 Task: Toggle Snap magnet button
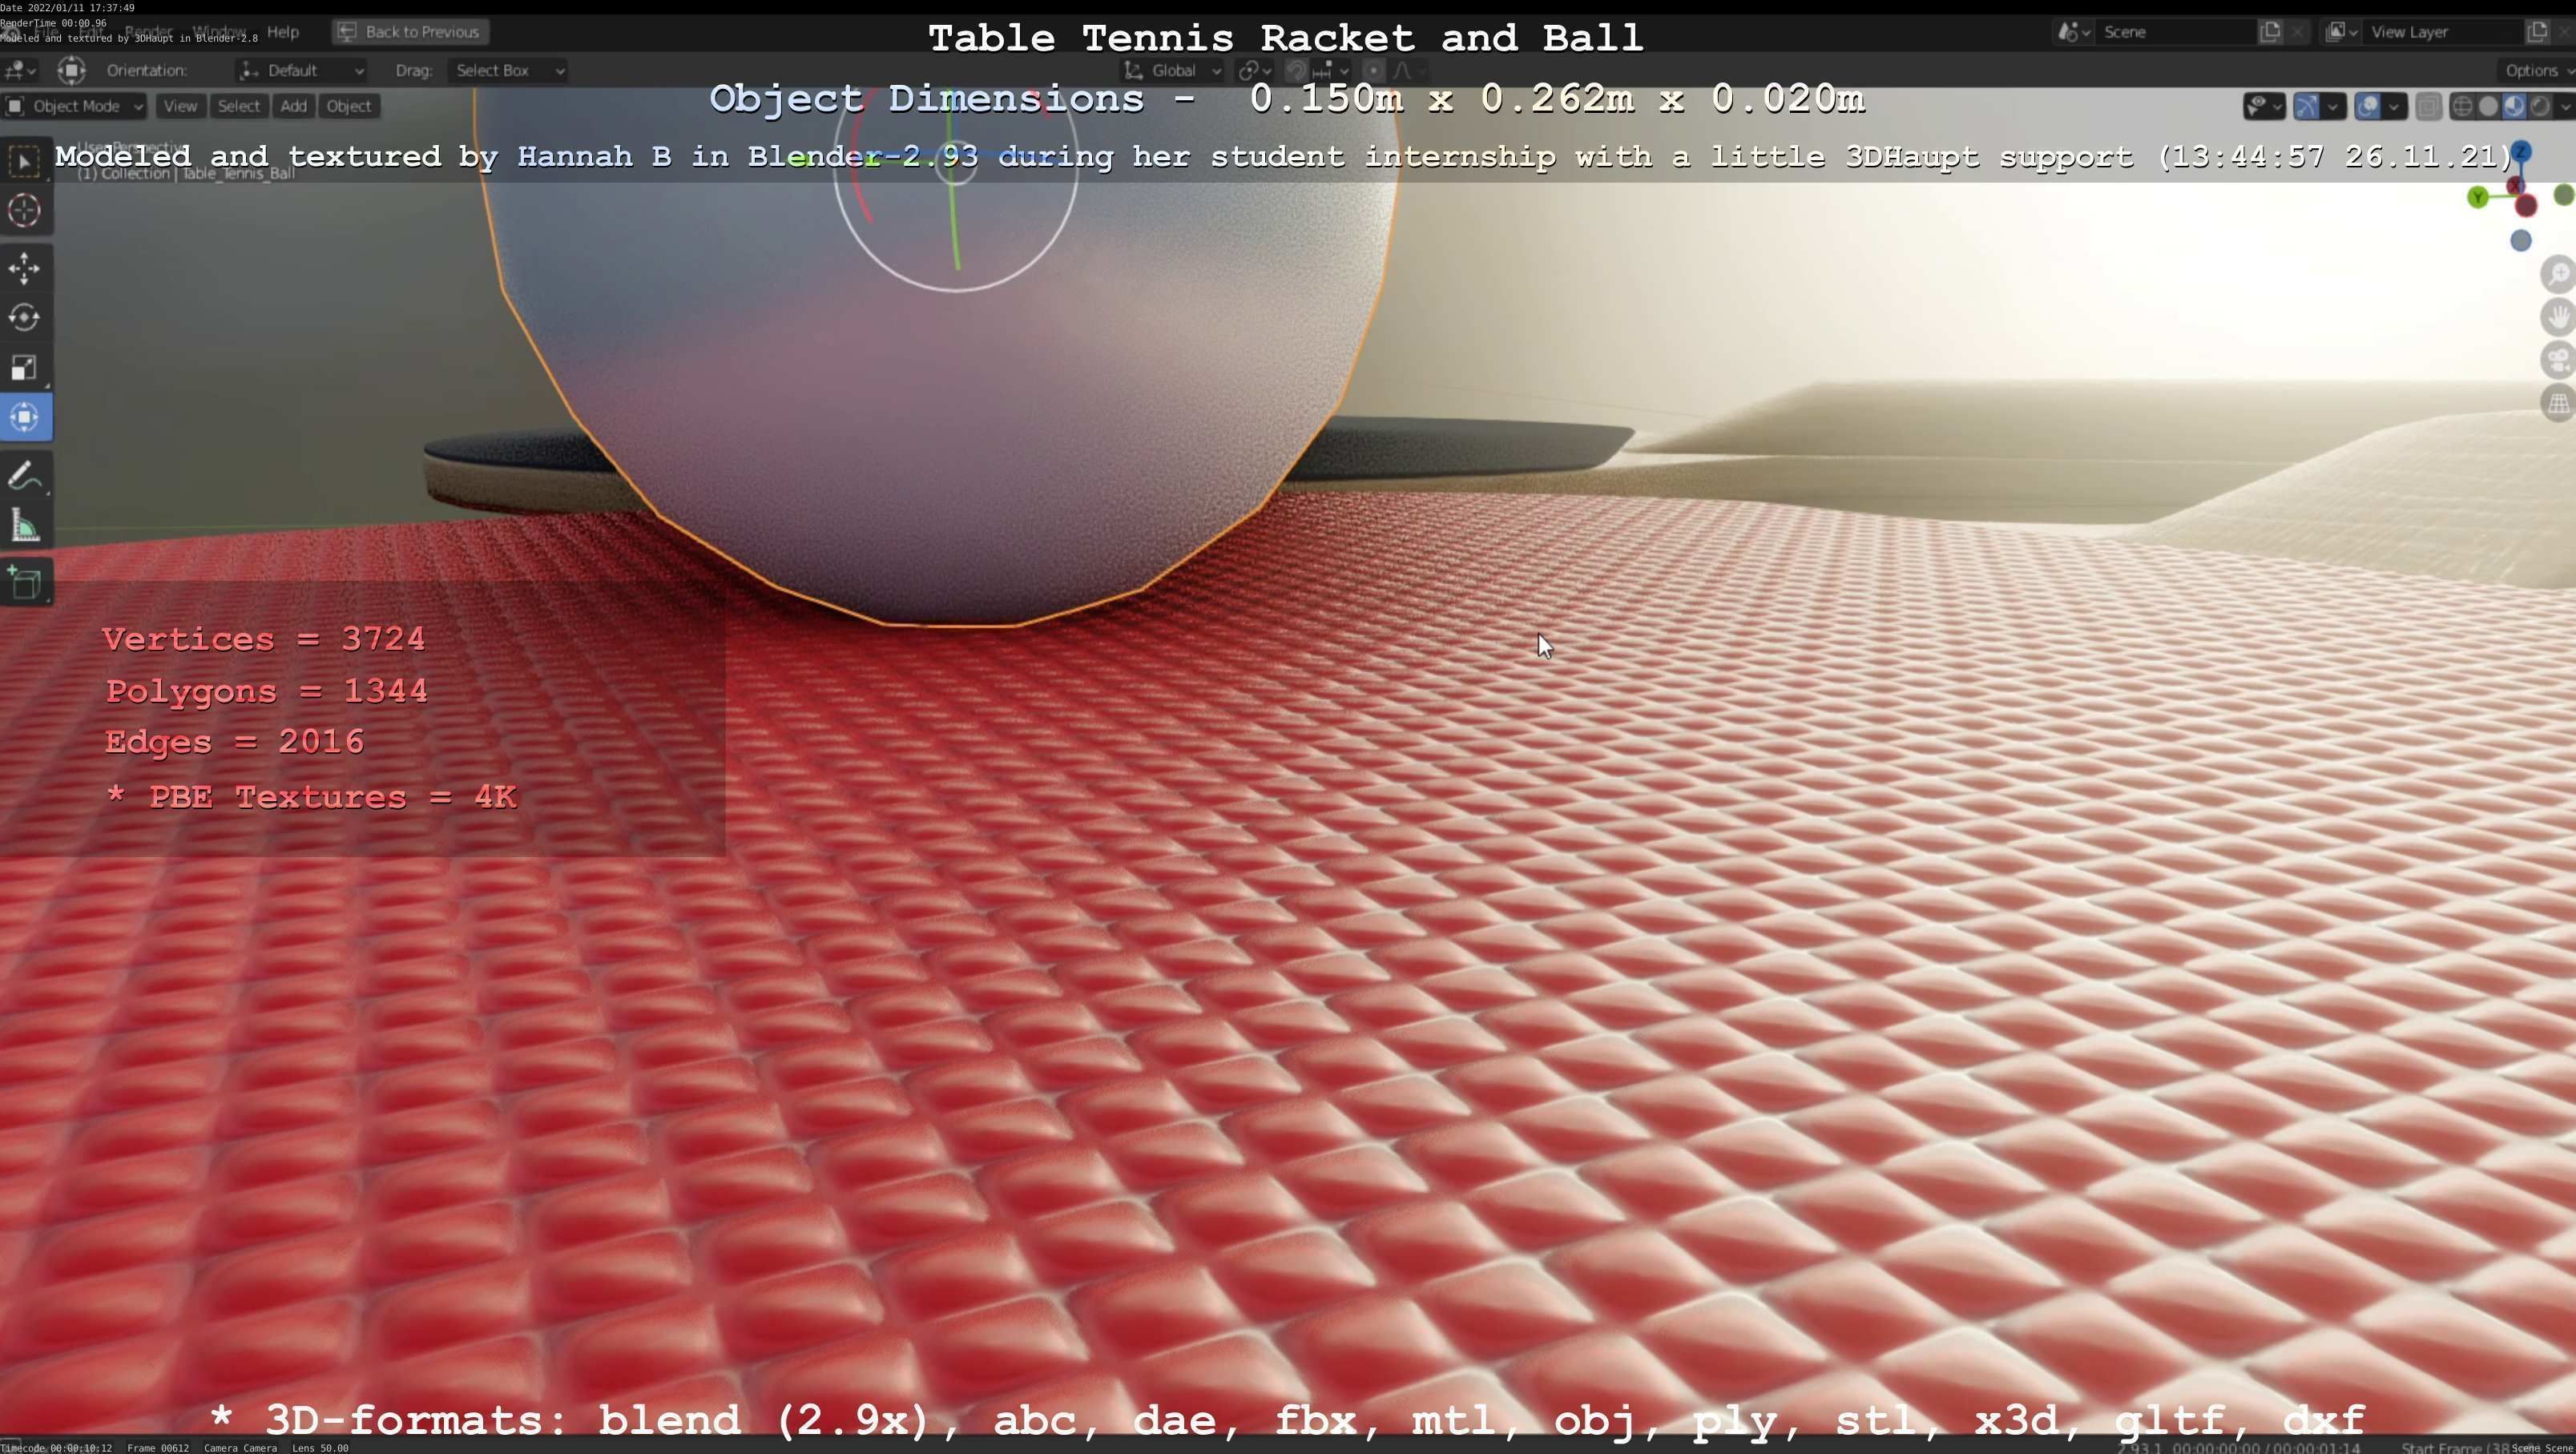pyautogui.click(x=1296, y=71)
